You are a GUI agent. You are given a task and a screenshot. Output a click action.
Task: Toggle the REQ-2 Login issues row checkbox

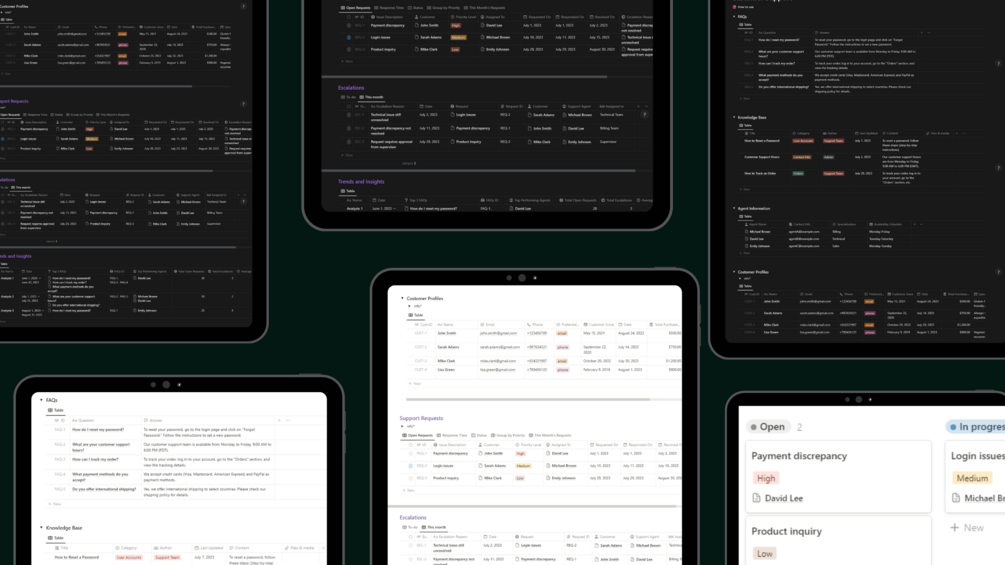point(411,466)
